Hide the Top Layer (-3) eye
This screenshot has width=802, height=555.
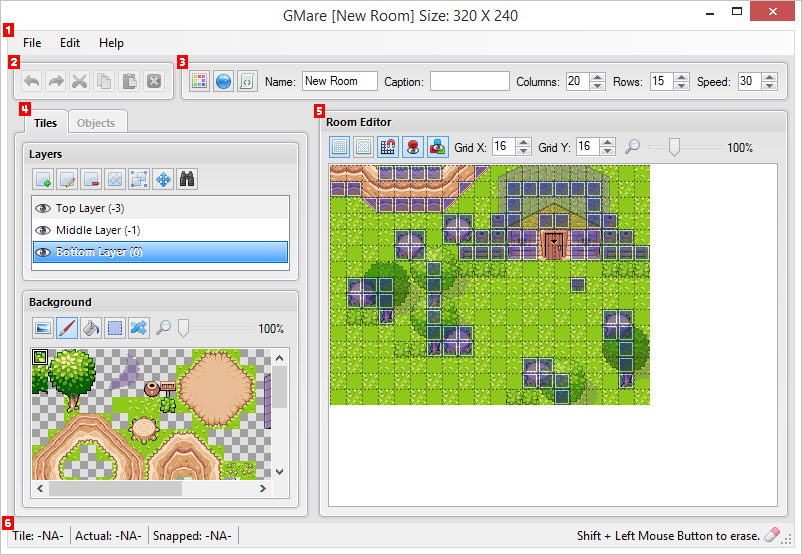(x=43, y=208)
